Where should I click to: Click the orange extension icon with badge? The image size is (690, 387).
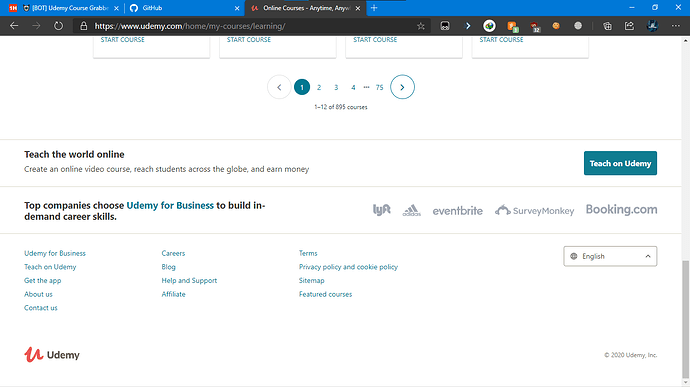(x=512, y=26)
